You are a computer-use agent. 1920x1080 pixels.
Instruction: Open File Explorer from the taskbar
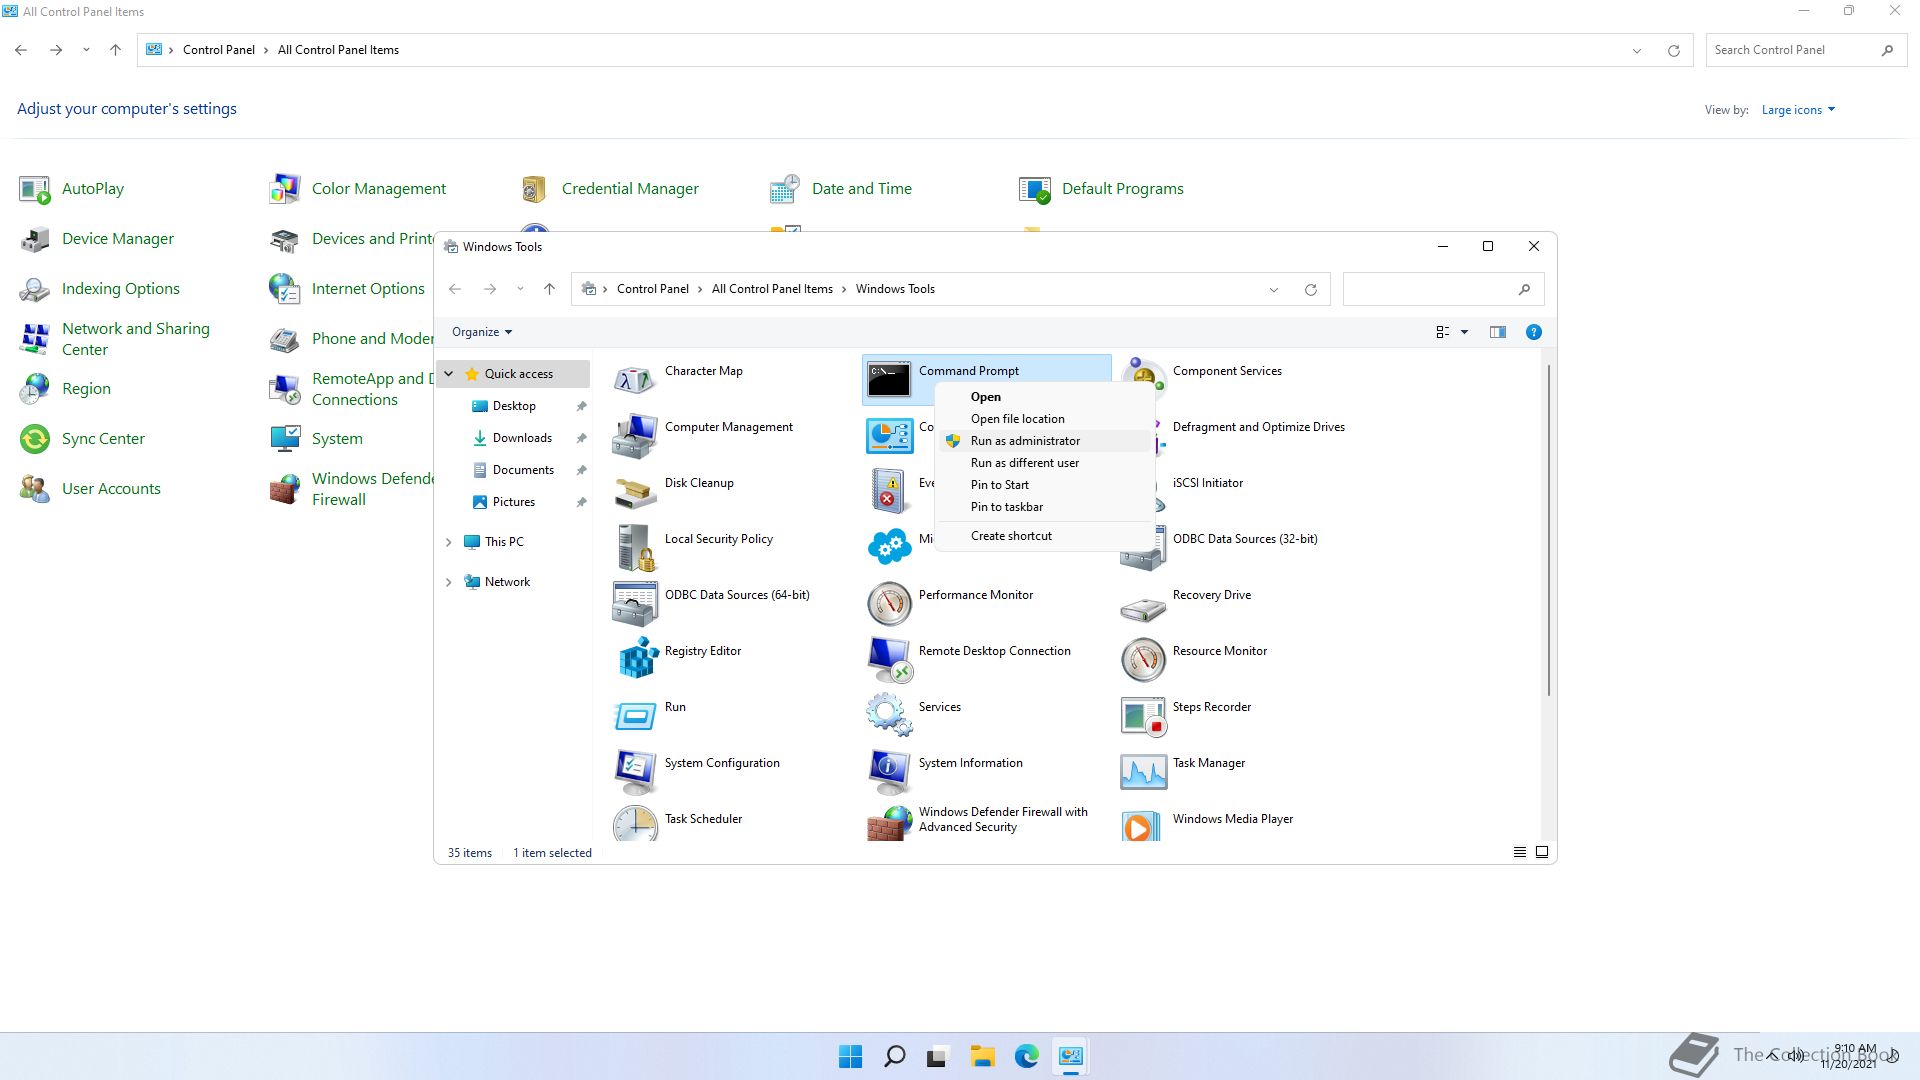982,1056
